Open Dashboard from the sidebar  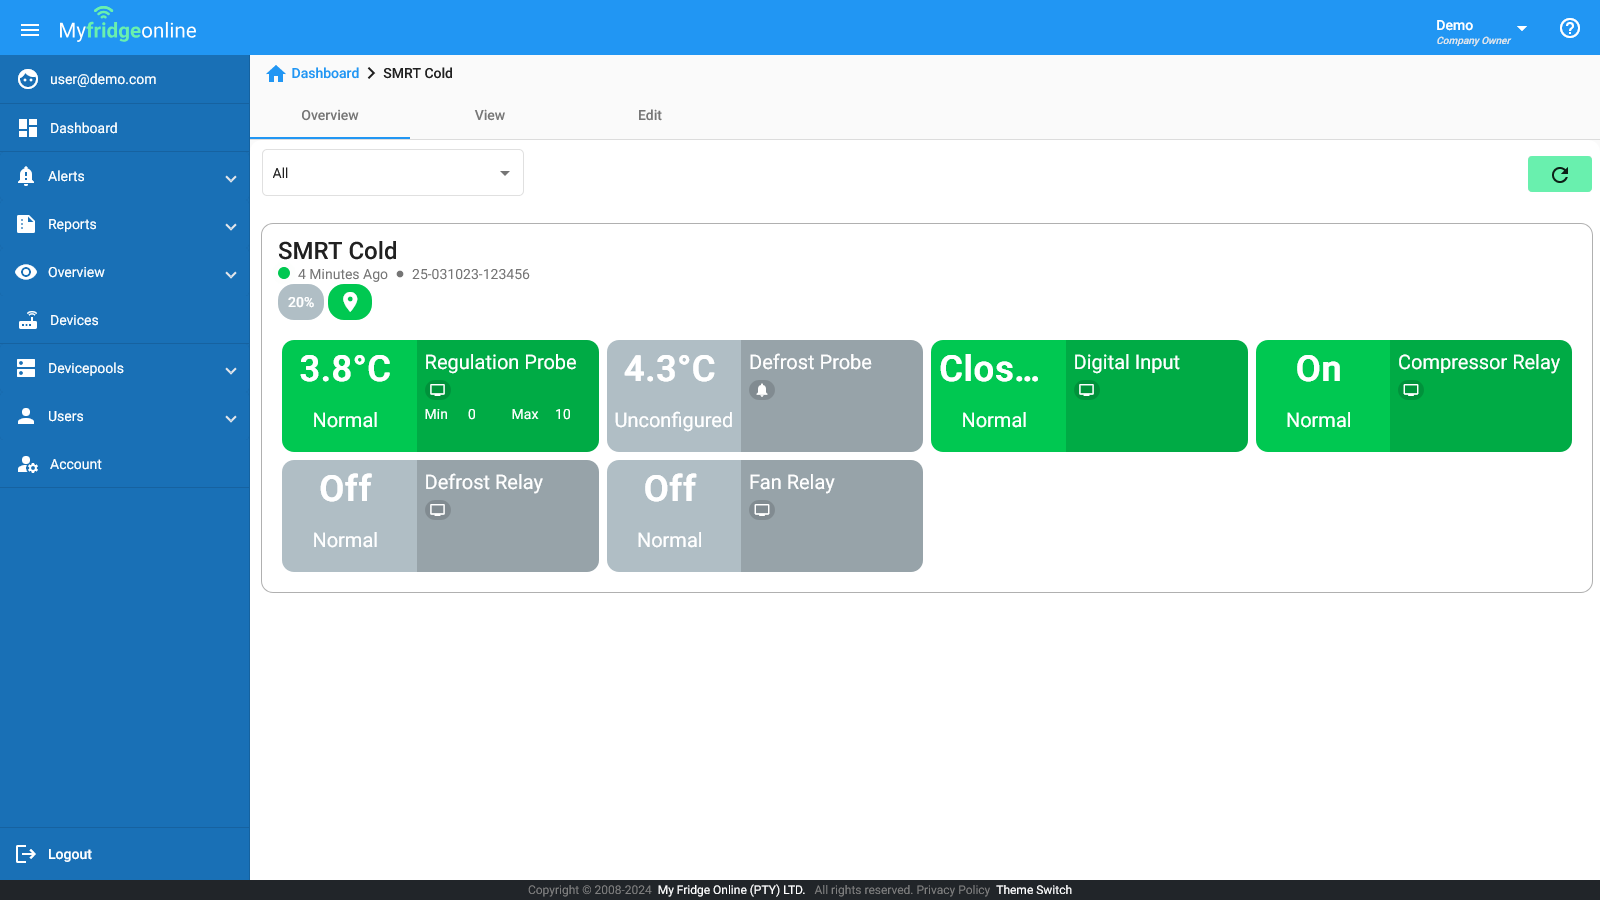pyautogui.click(x=125, y=128)
